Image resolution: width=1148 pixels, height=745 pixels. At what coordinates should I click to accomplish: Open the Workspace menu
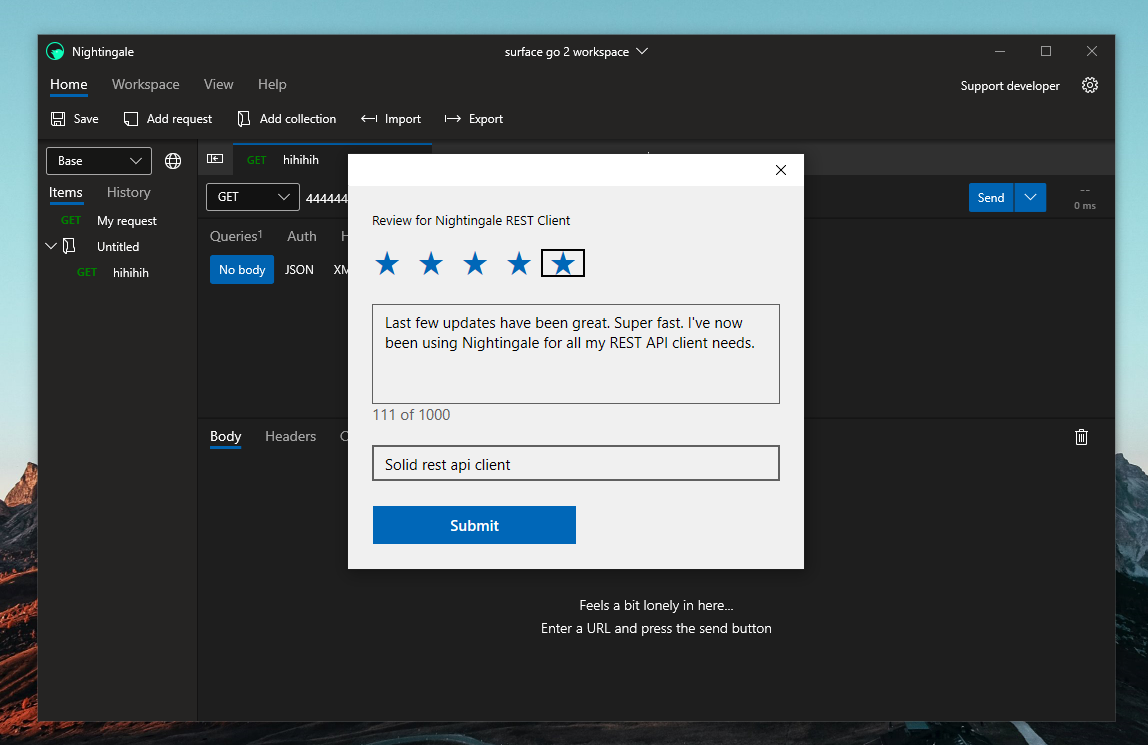(x=145, y=84)
